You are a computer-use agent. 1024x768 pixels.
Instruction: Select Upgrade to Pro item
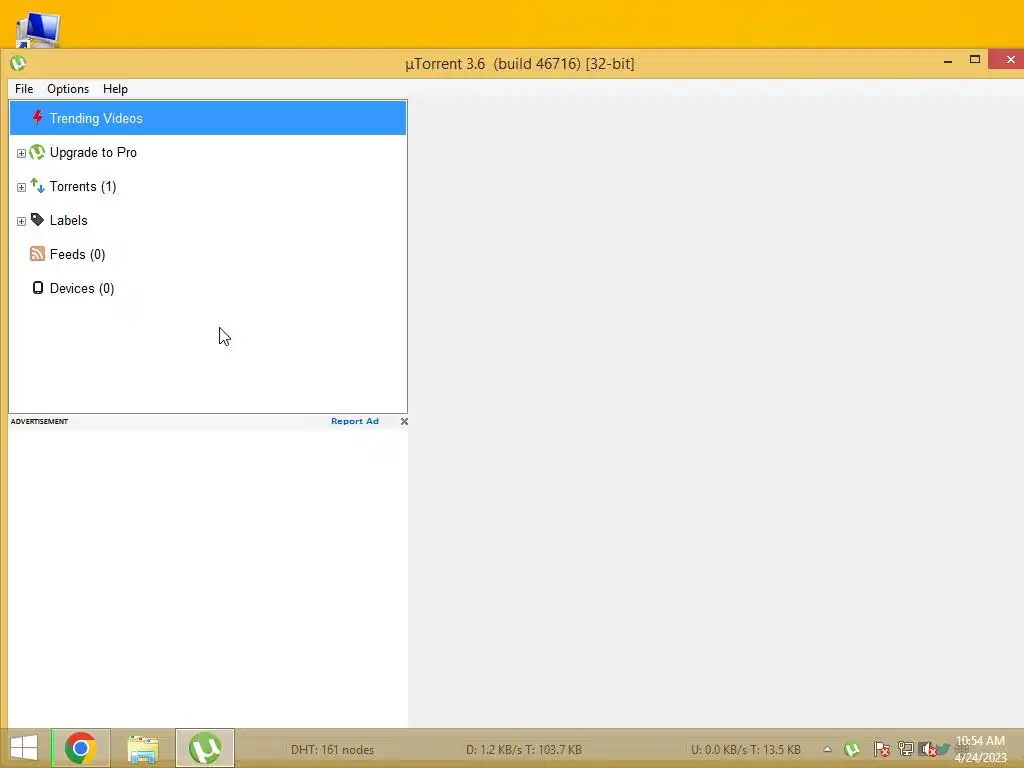pyautogui.click(x=93, y=152)
